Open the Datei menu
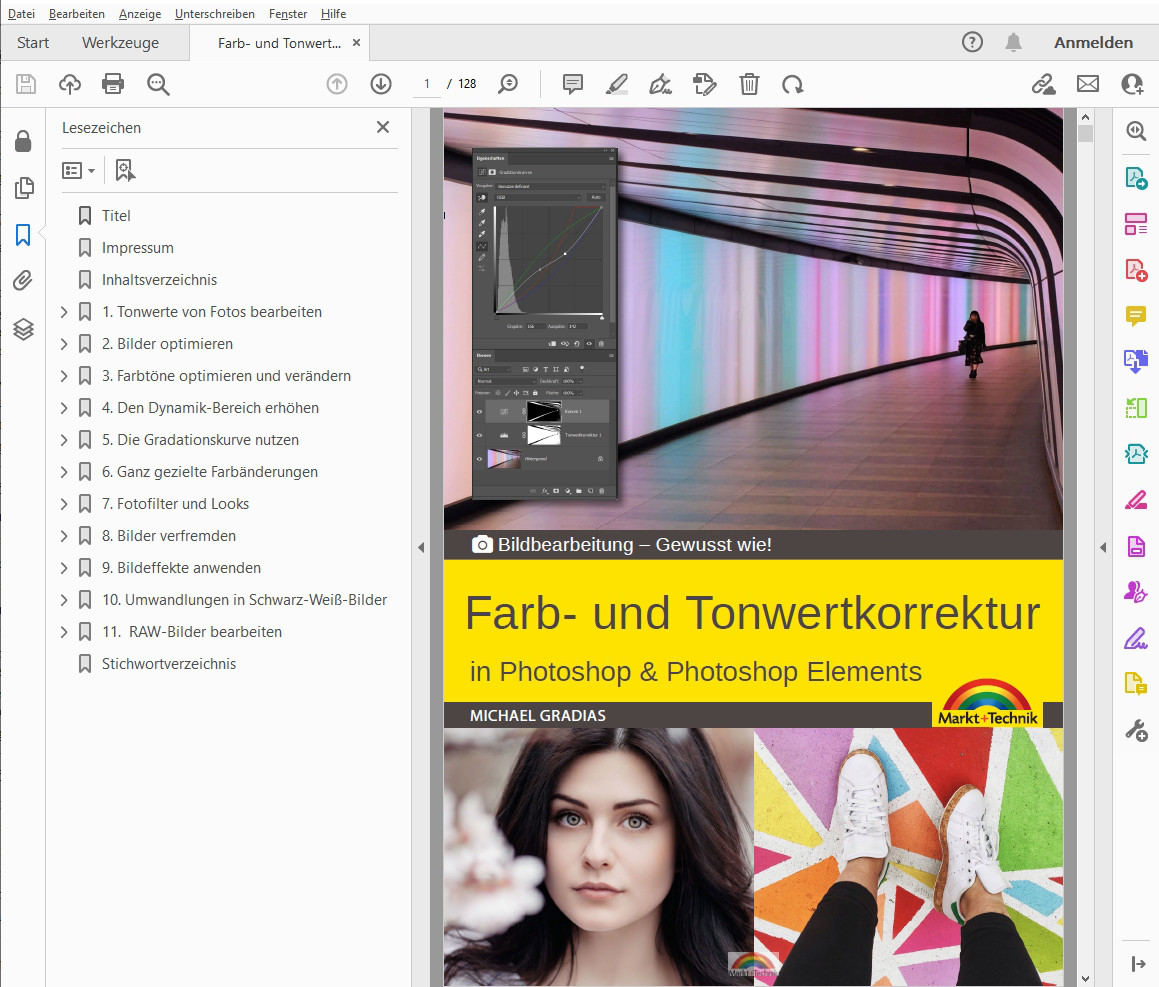This screenshot has width=1159, height=987. (21, 13)
